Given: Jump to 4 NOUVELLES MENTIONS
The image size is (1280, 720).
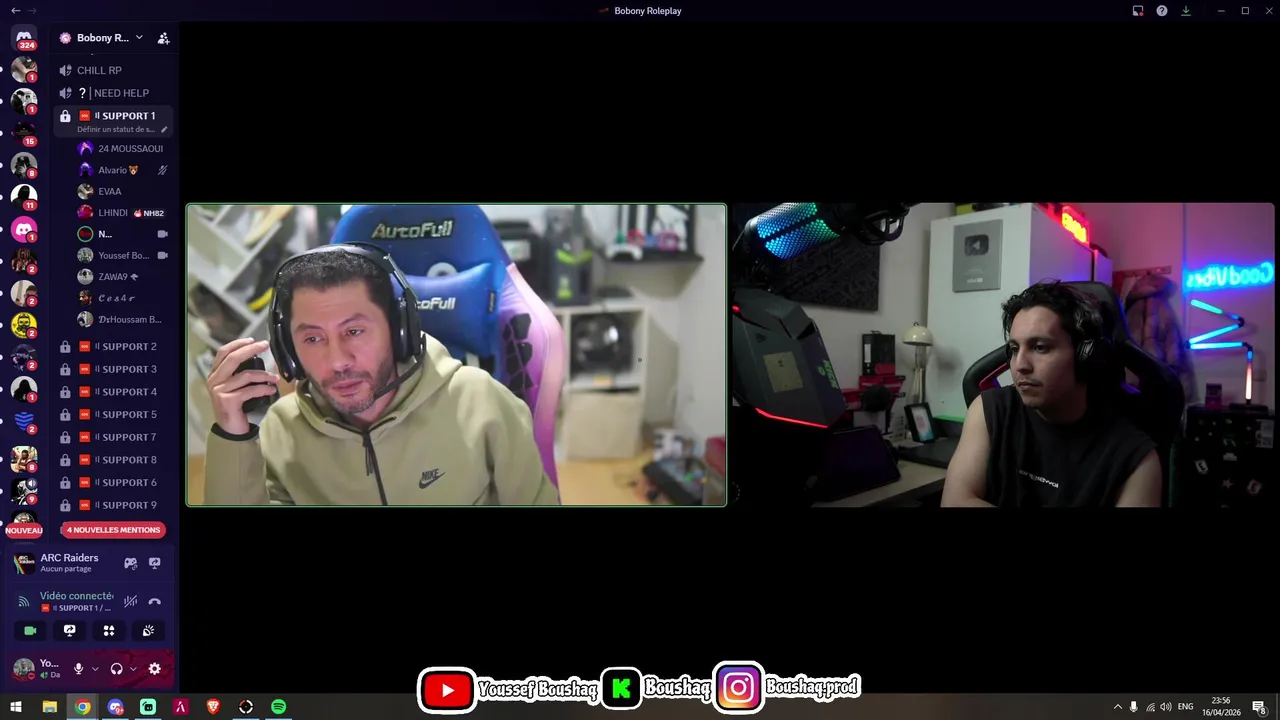Looking at the screenshot, I should (x=113, y=530).
